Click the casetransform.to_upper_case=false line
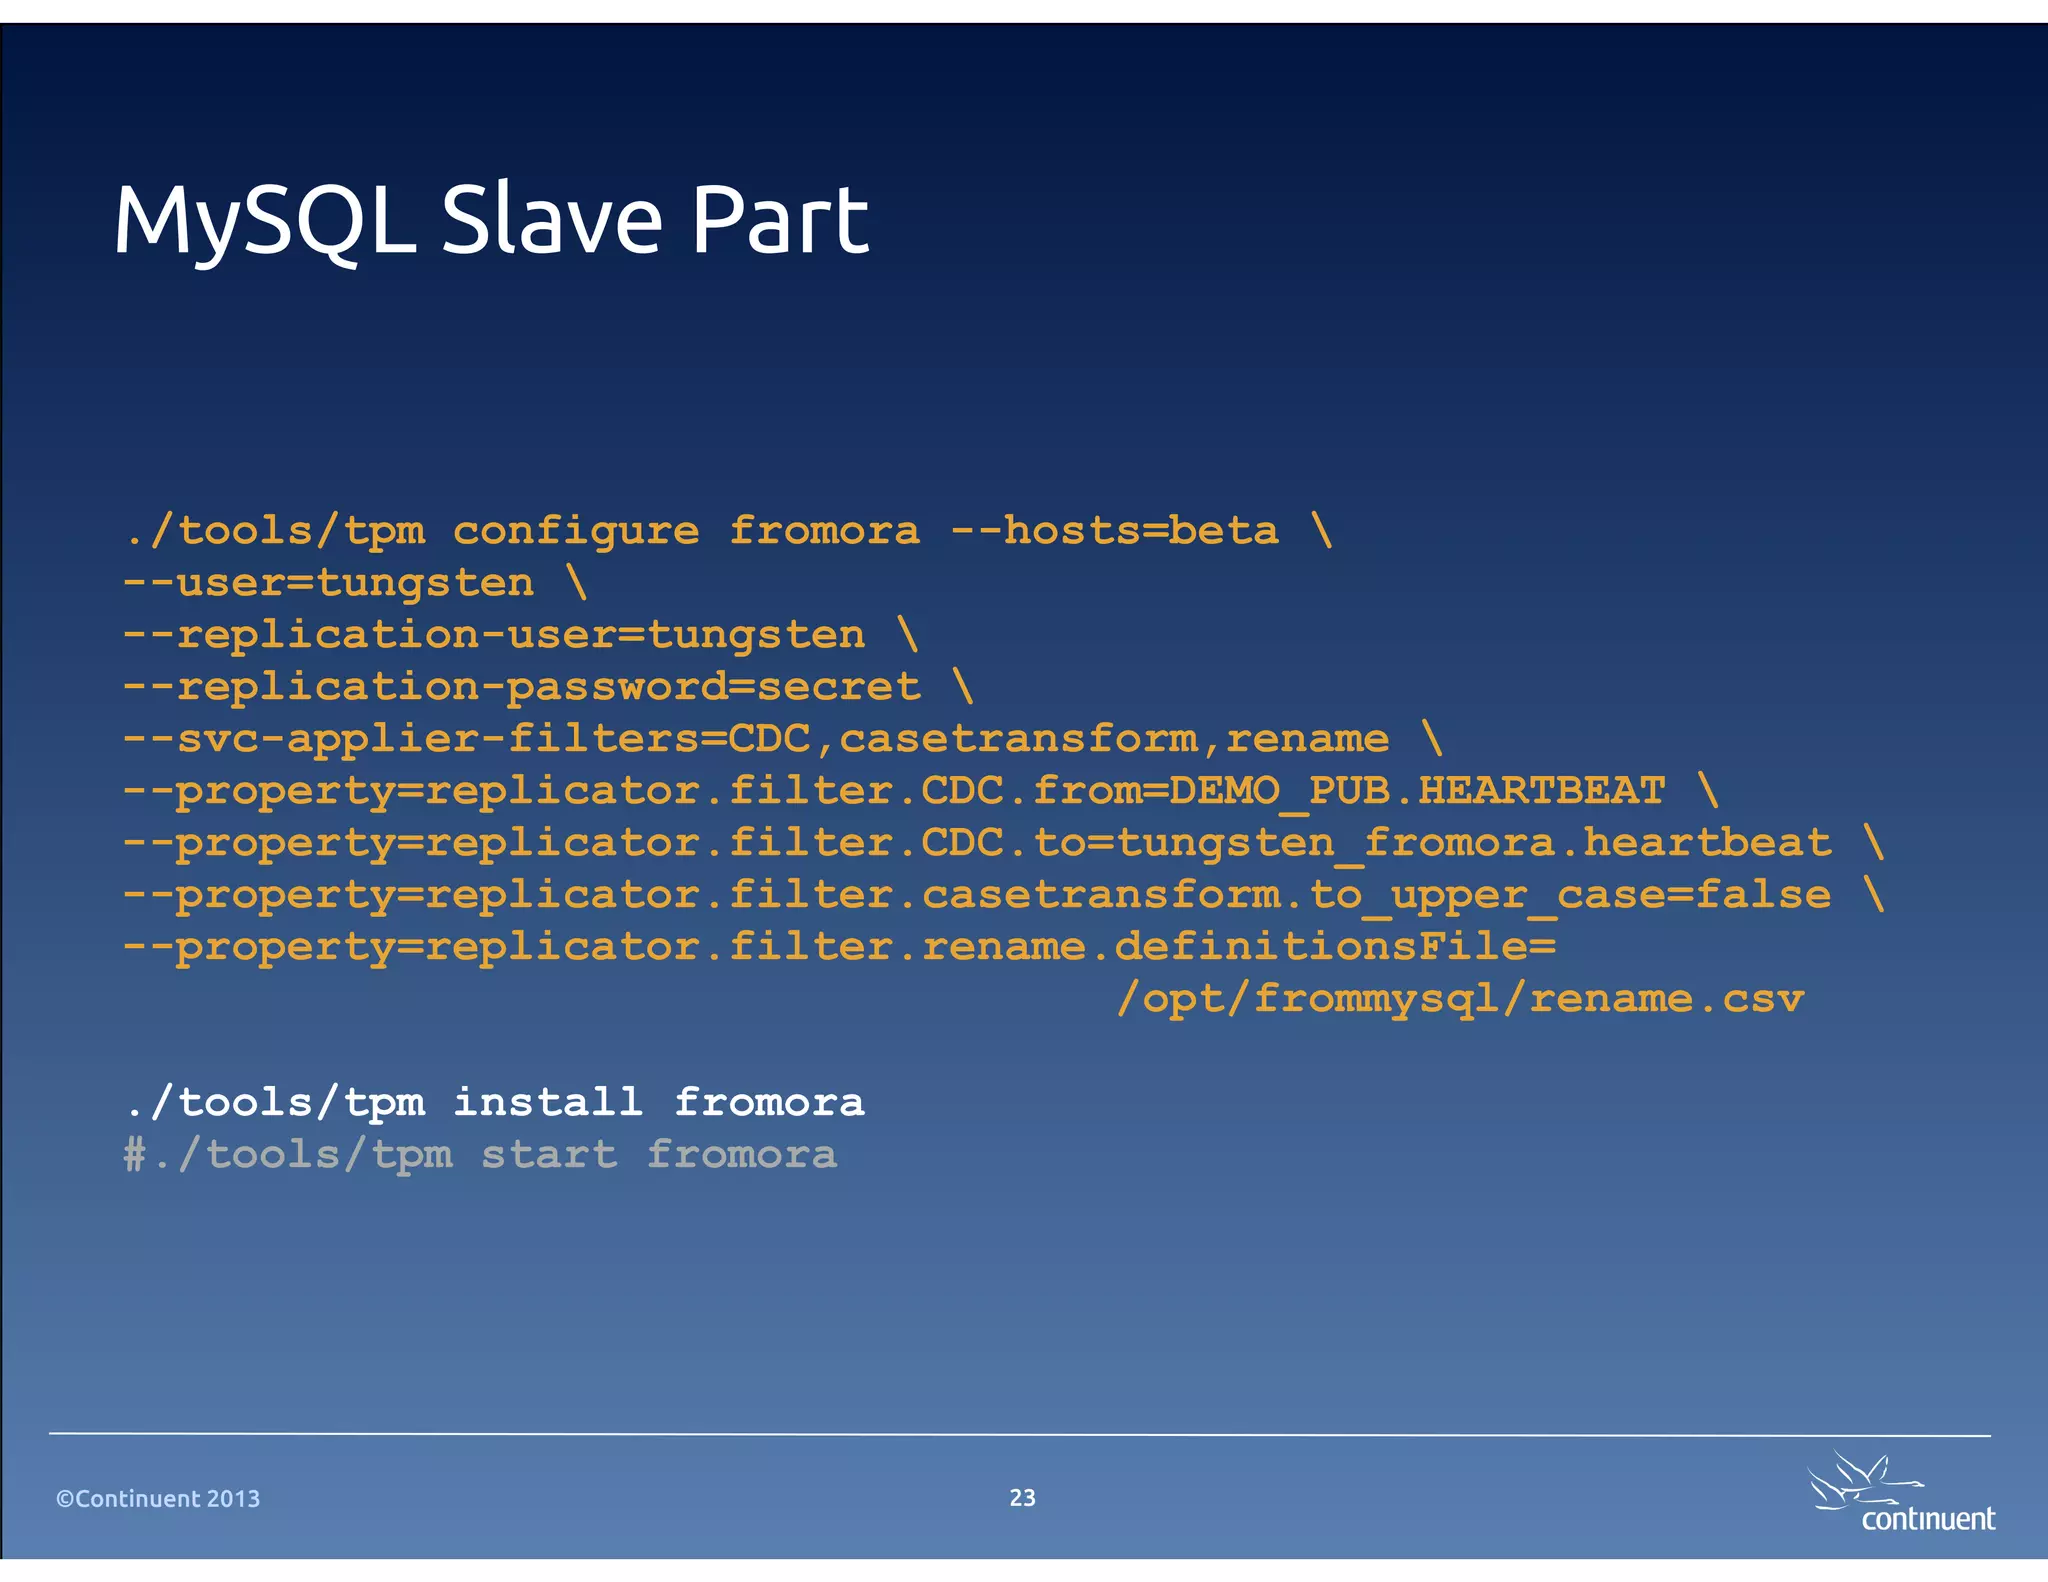Image resolution: width=2048 pixels, height=1582 pixels. 1003,894
